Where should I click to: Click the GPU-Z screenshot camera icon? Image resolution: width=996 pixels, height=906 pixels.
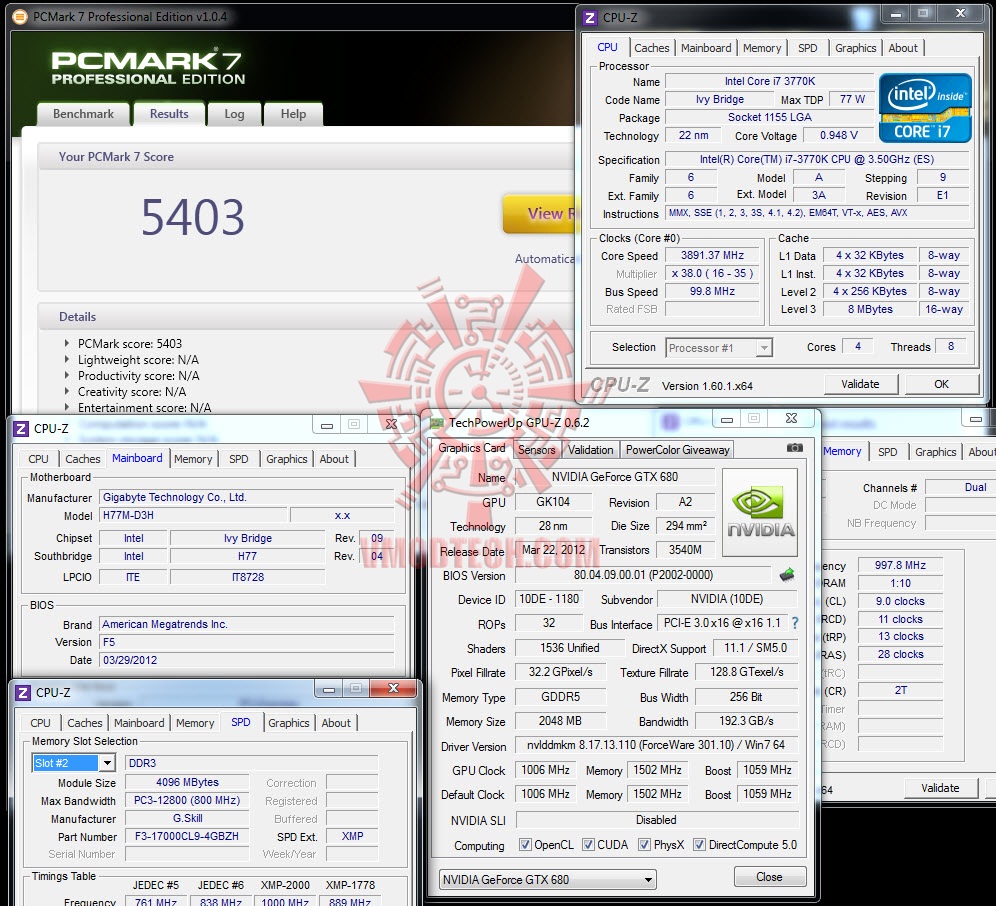[794, 448]
